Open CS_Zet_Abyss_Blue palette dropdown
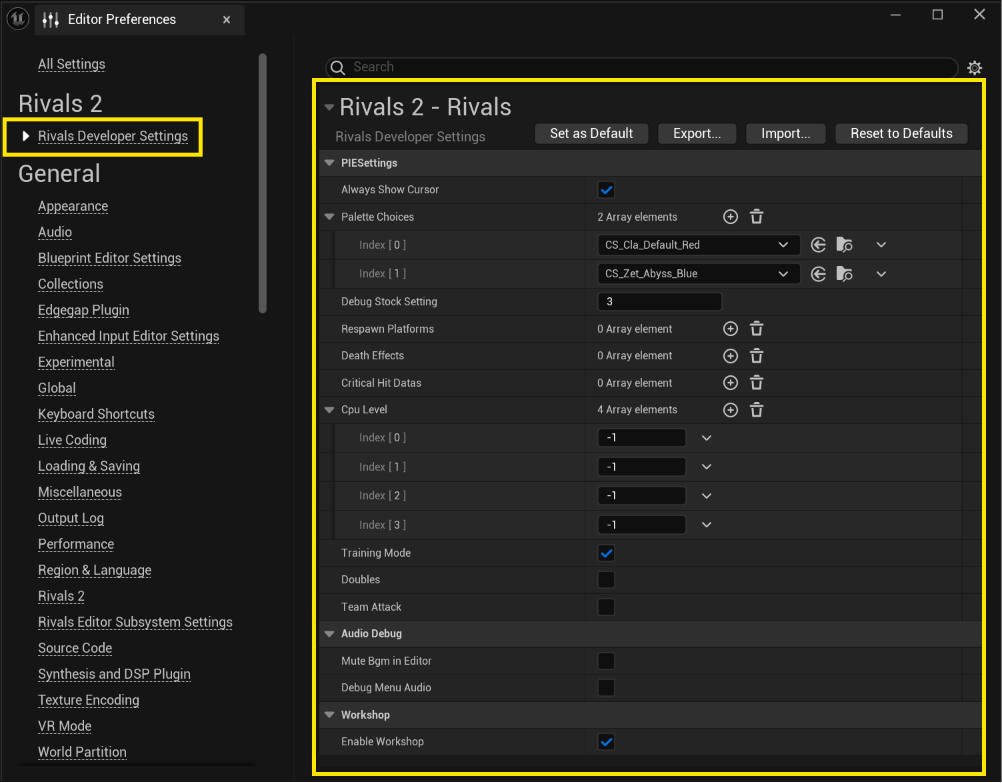This screenshot has width=1002, height=783. coord(698,274)
